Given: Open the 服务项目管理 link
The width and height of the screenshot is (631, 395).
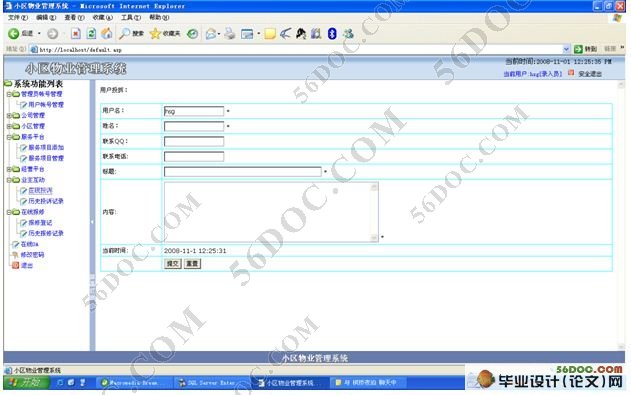Looking at the screenshot, I should point(46,158).
